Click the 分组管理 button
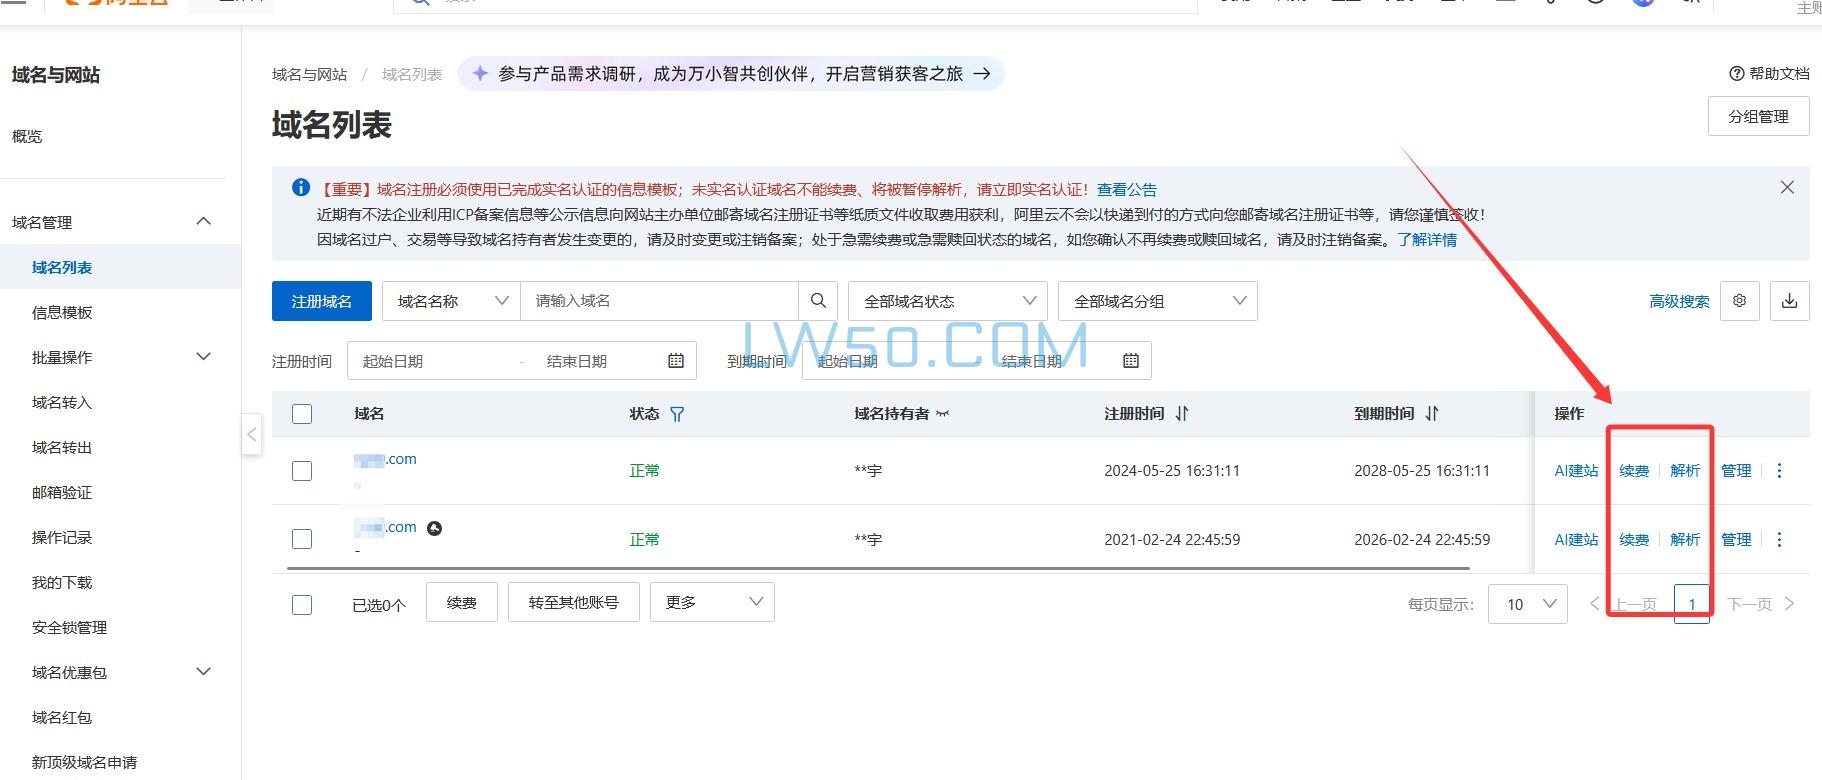Viewport: 1822px width, 780px height. pos(1758,116)
